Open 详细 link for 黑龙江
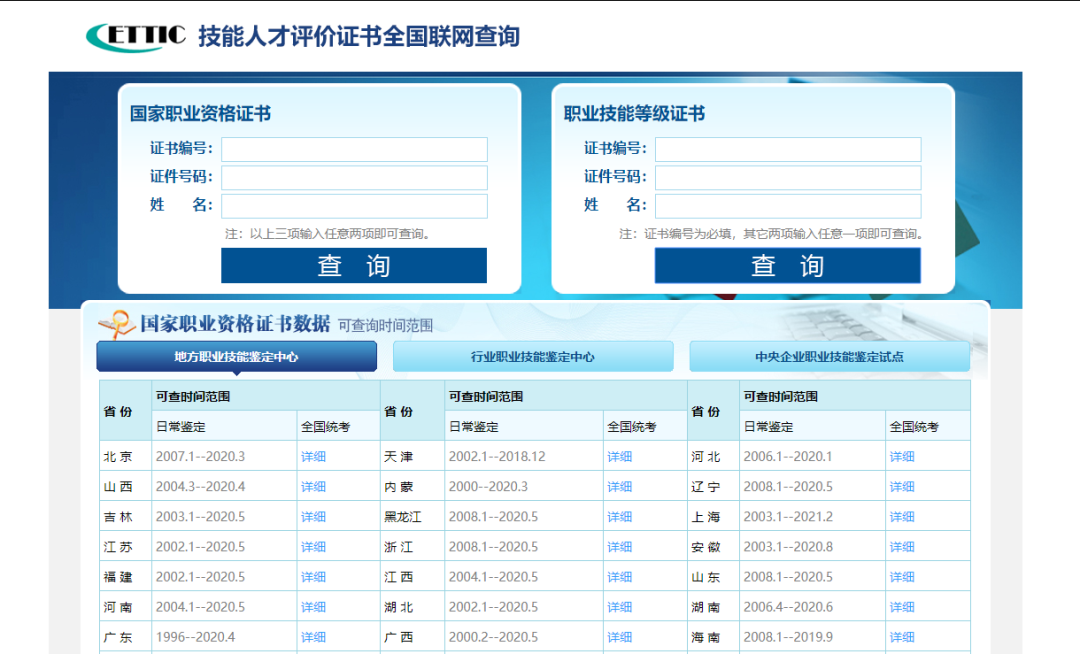The image size is (1080, 654). click(619, 517)
